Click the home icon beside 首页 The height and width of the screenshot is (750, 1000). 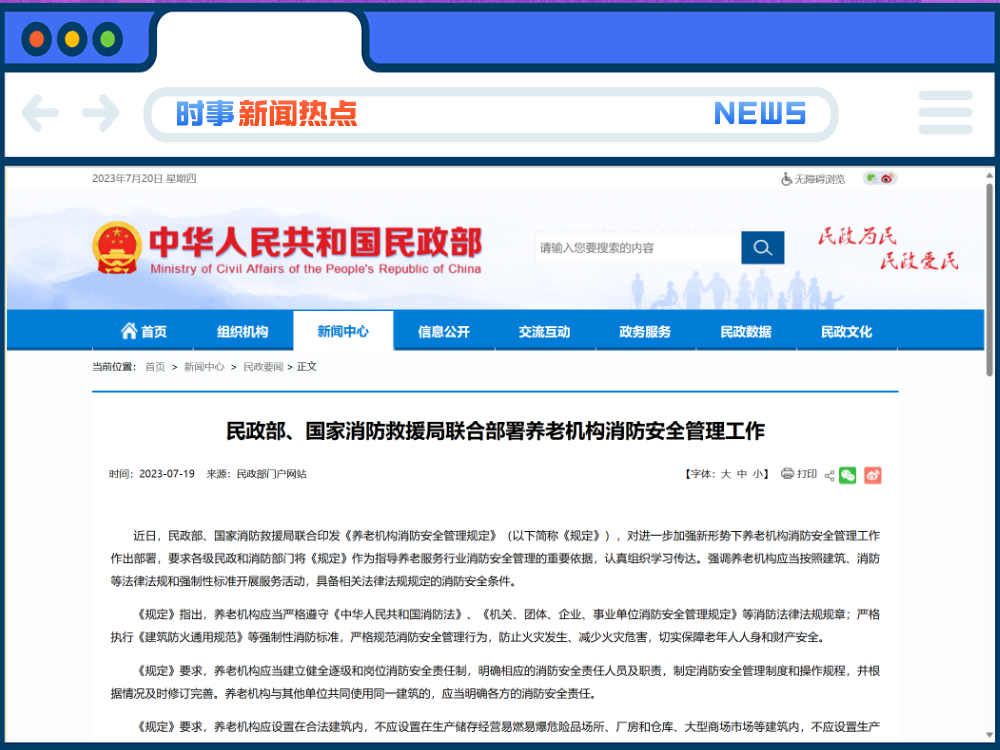(x=129, y=332)
